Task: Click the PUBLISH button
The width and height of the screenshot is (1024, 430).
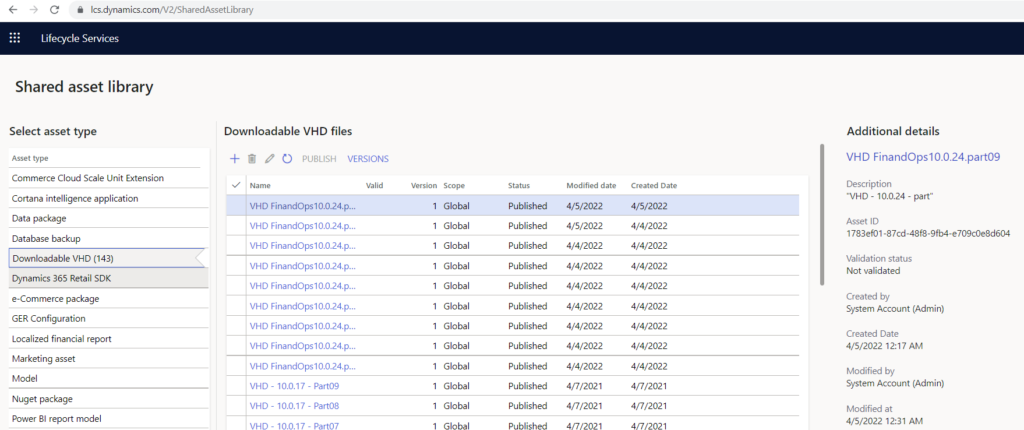Action: click(319, 159)
